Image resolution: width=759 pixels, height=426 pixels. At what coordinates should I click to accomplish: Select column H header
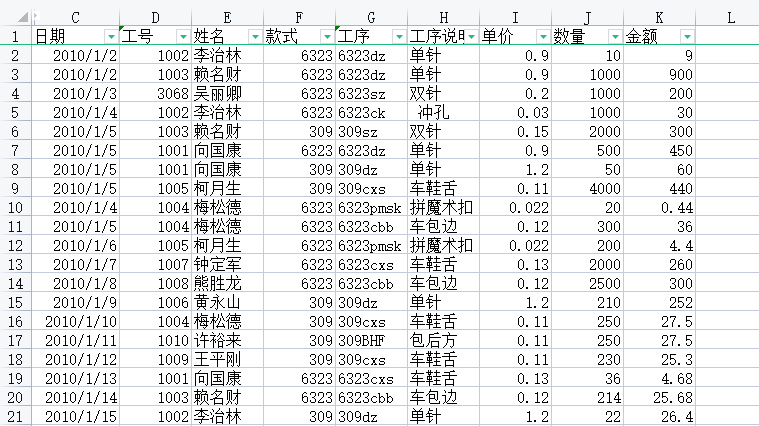(x=443, y=17)
